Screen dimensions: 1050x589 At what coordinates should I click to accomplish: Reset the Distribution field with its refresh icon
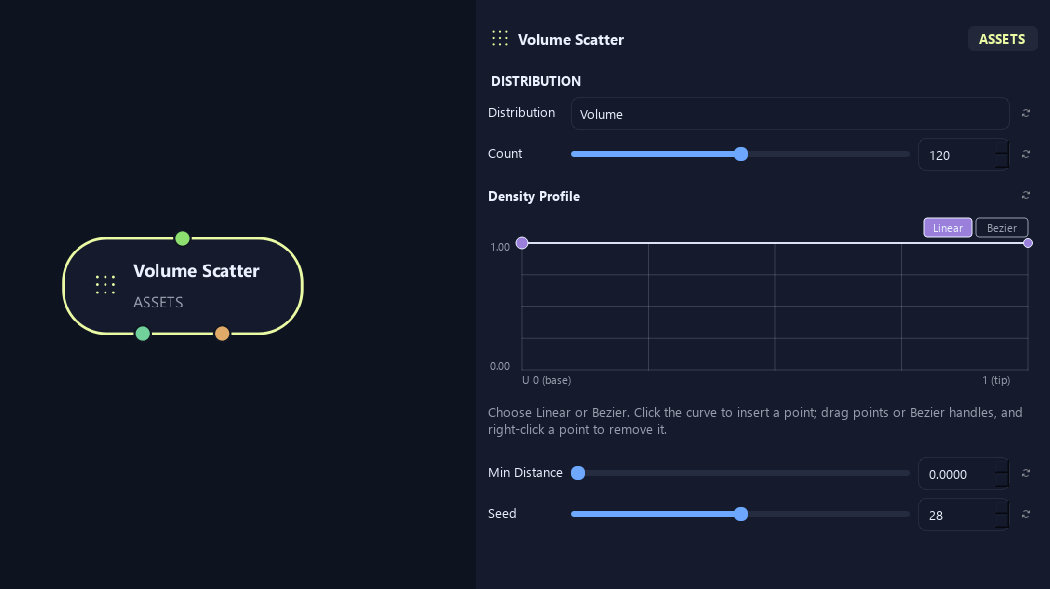[x=1025, y=113]
